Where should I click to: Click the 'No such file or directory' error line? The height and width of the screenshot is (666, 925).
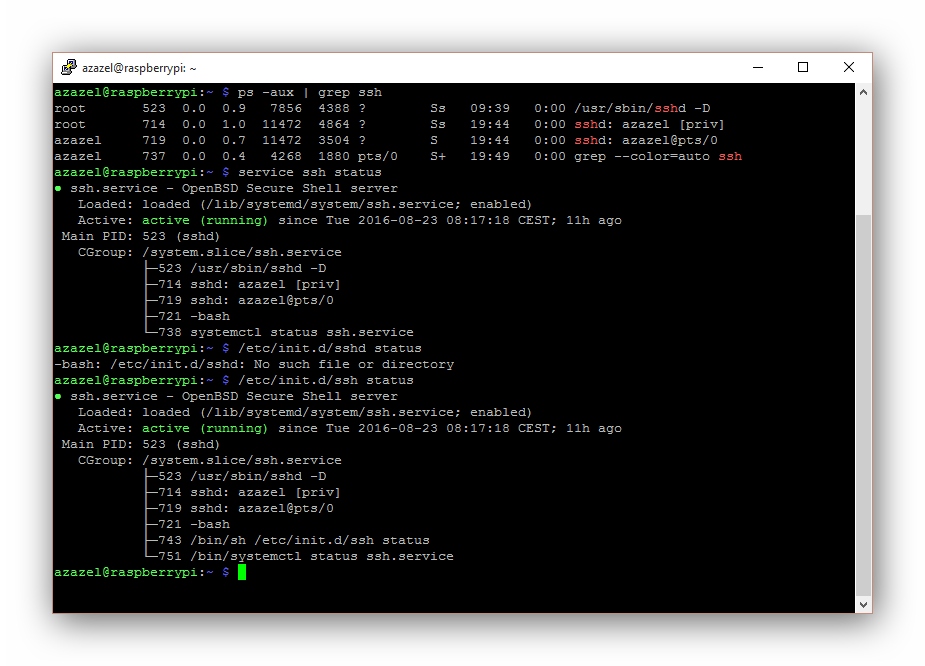[254, 365]
